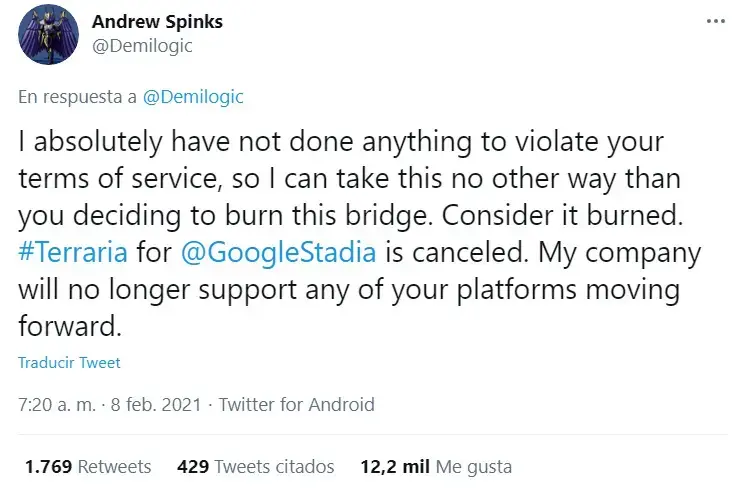The height and width of the screenshot is (496, 741).
Task: Open @Demilogic in the 'En respuesta a' line
Action: 194,97
